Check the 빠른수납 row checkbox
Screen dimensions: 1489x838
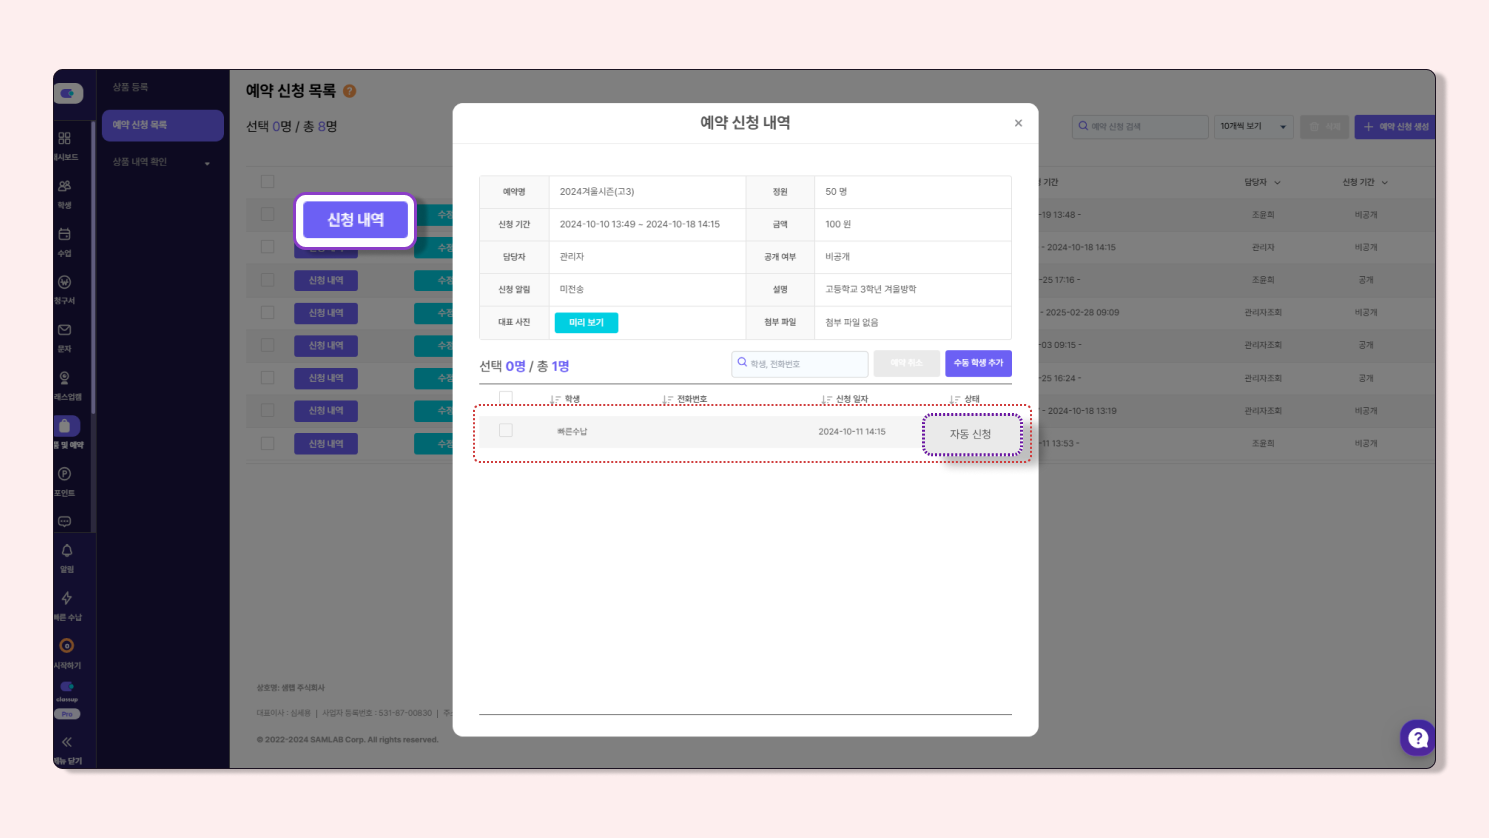point(506,430)
